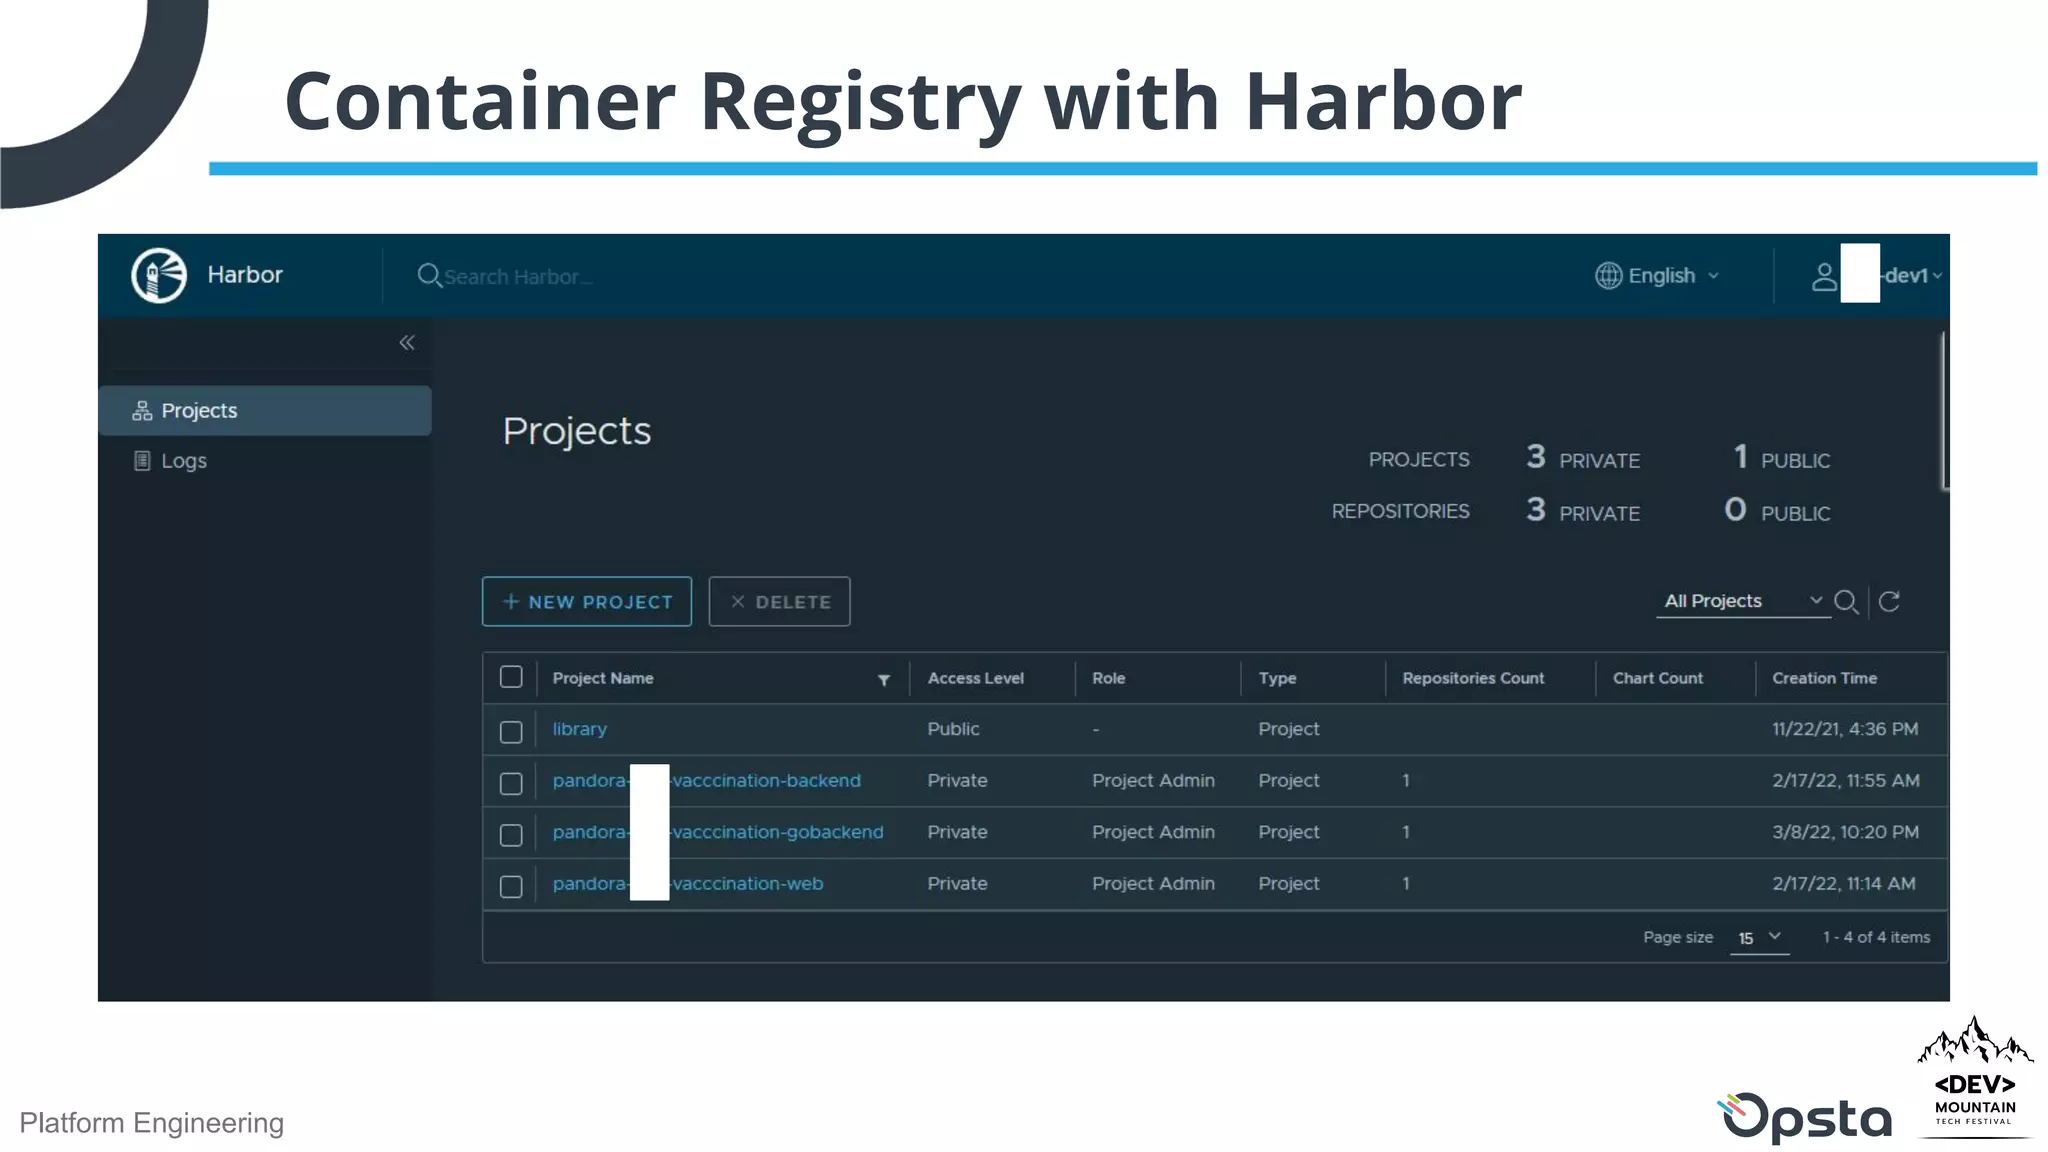Open the vacccination-backend project link

707,781
